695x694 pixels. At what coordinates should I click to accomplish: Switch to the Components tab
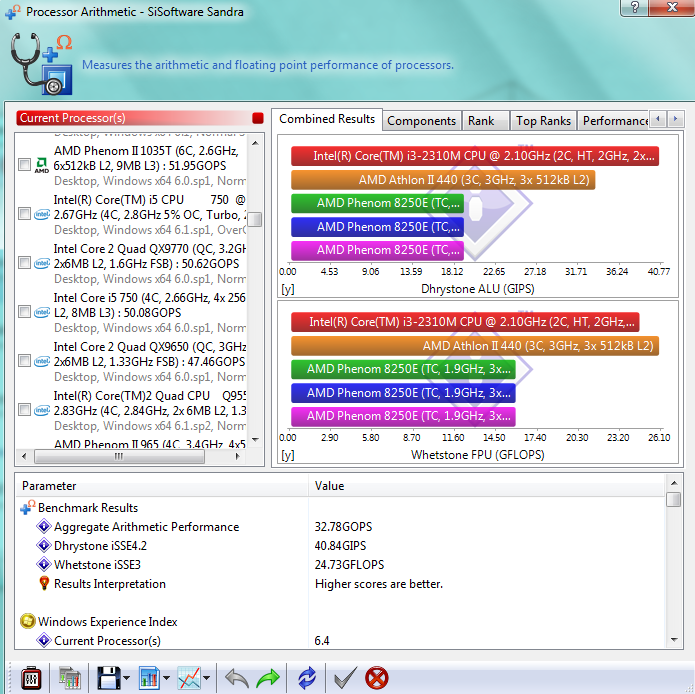[422, 121]
